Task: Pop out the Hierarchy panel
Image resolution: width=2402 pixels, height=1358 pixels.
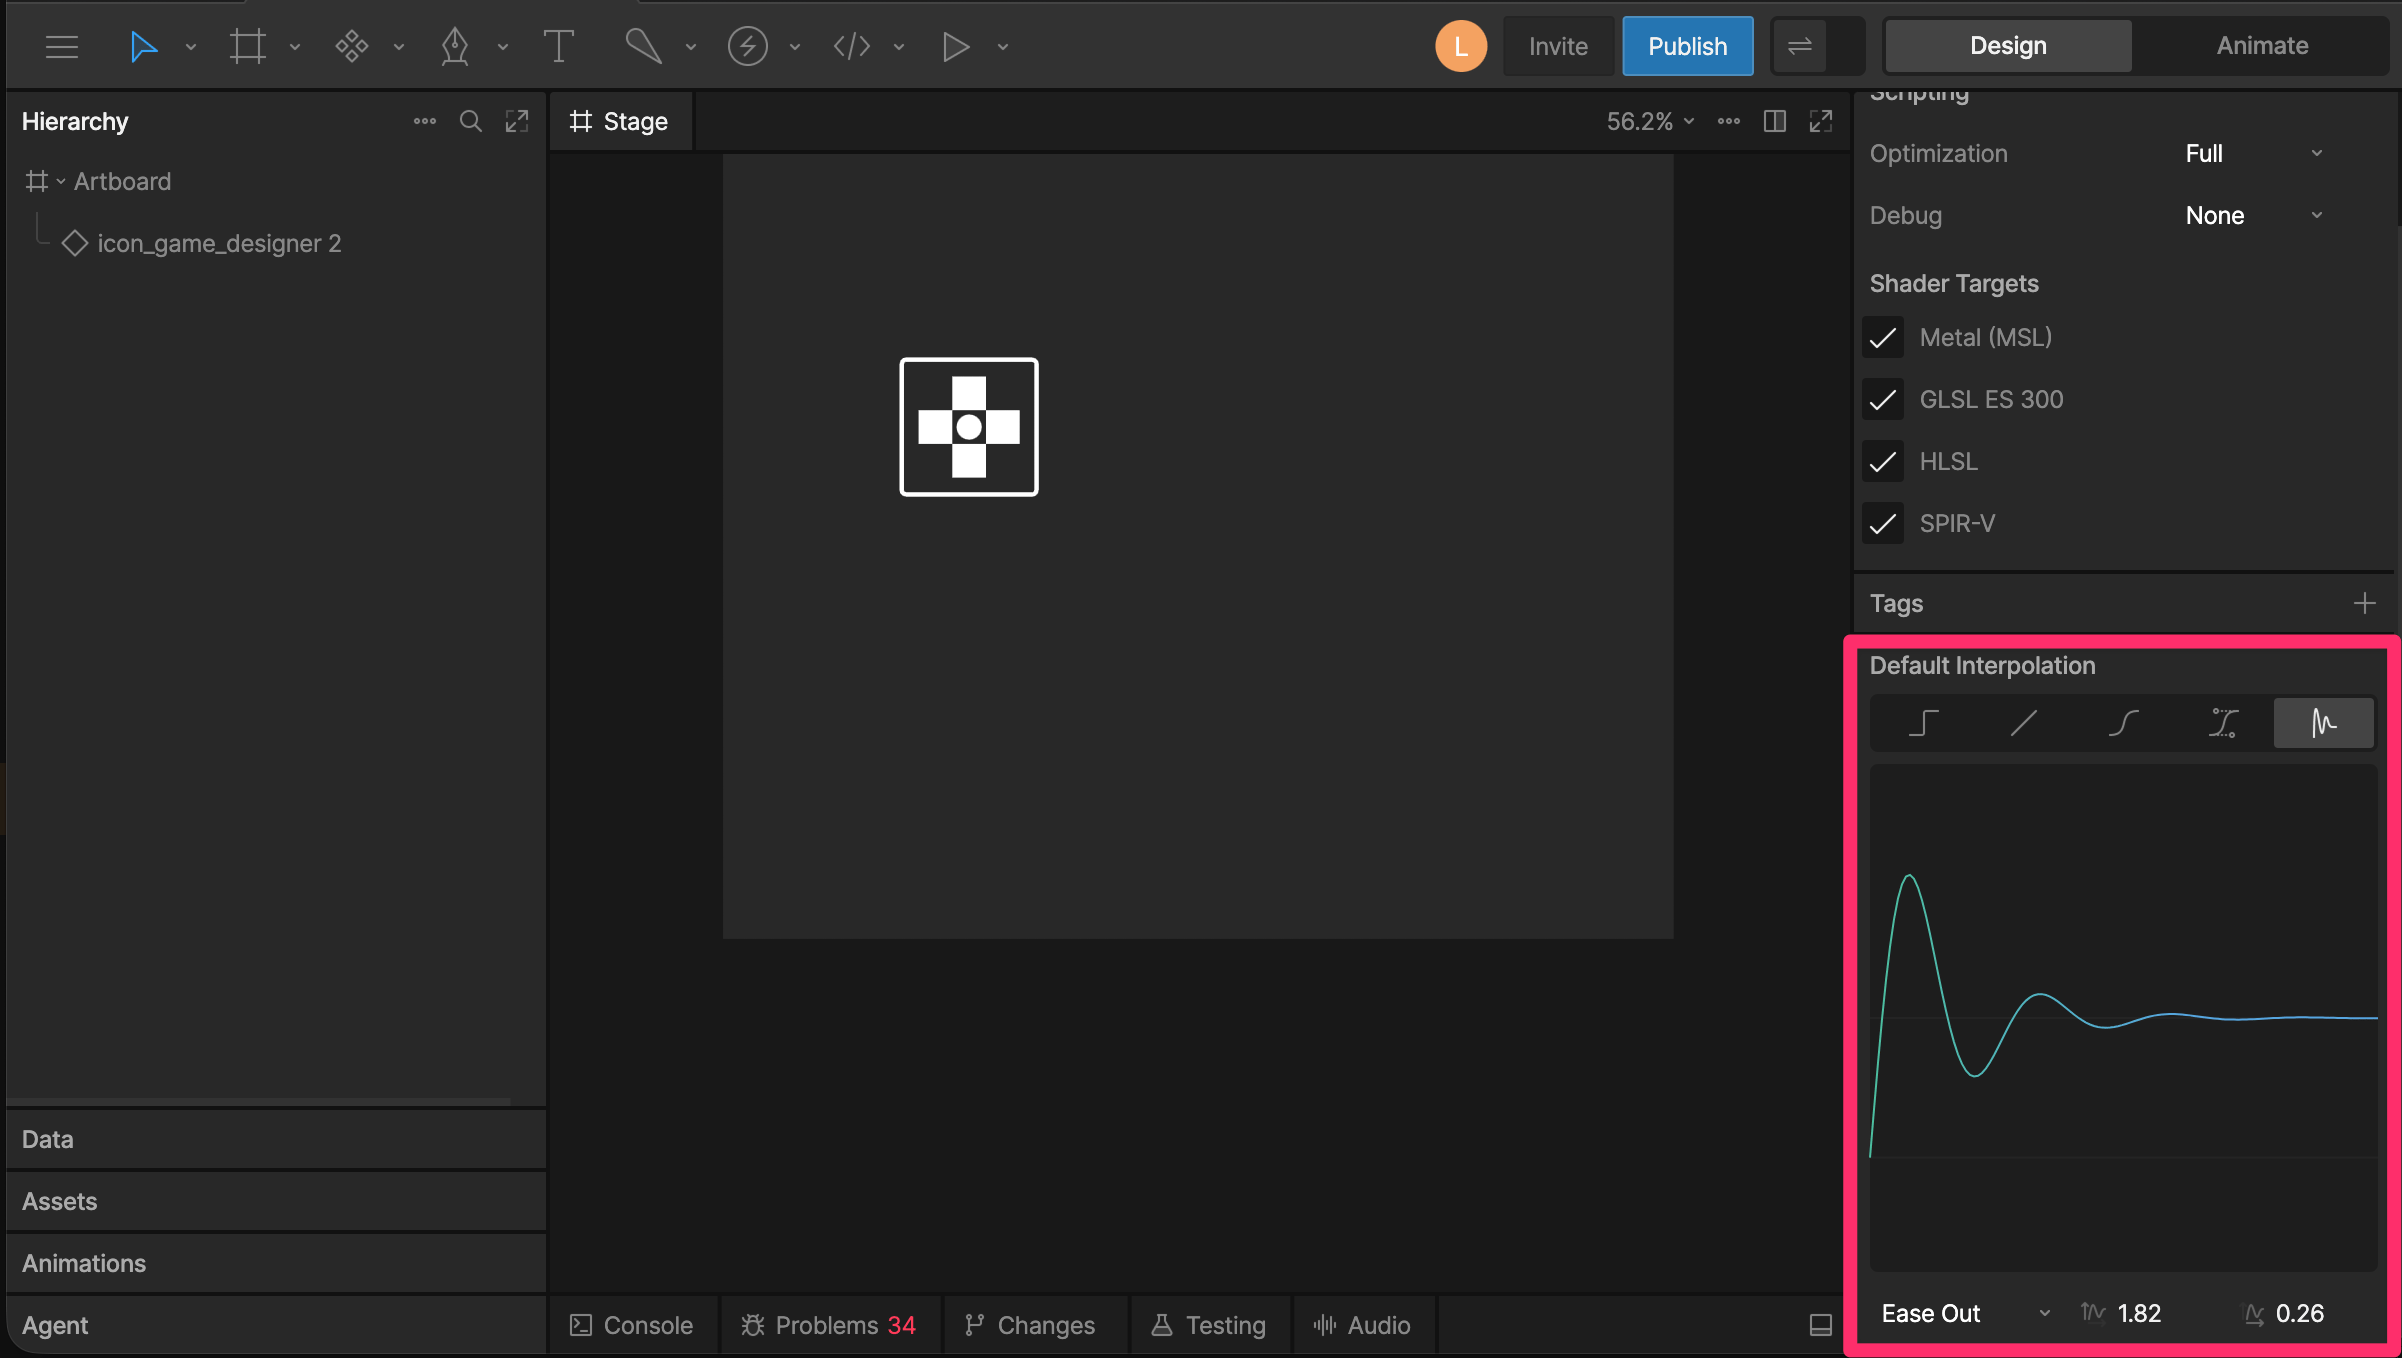Action: tap(517, 121)
